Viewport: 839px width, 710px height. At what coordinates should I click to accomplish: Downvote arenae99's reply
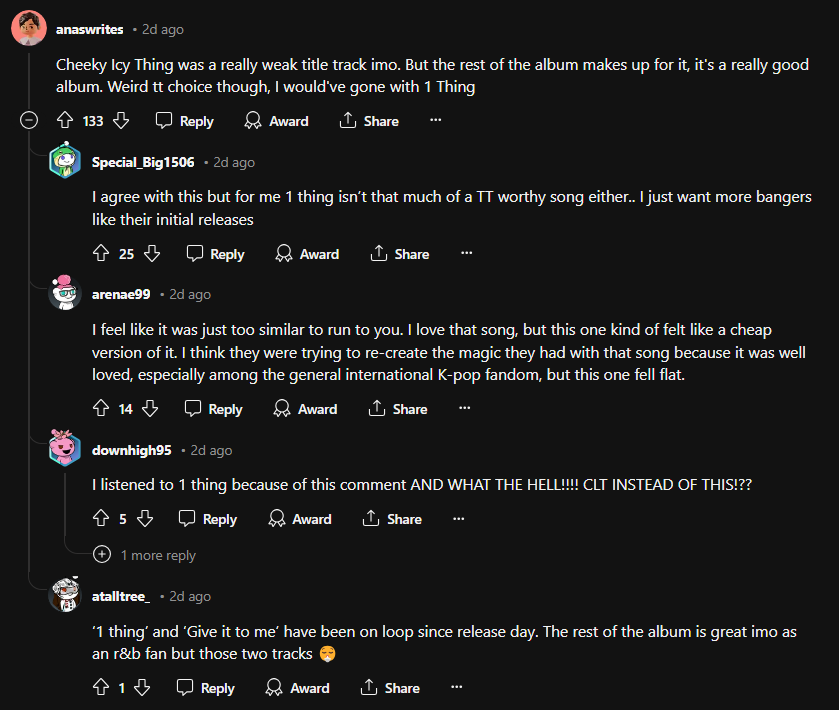pyautogui.click(x=150, y=409)
